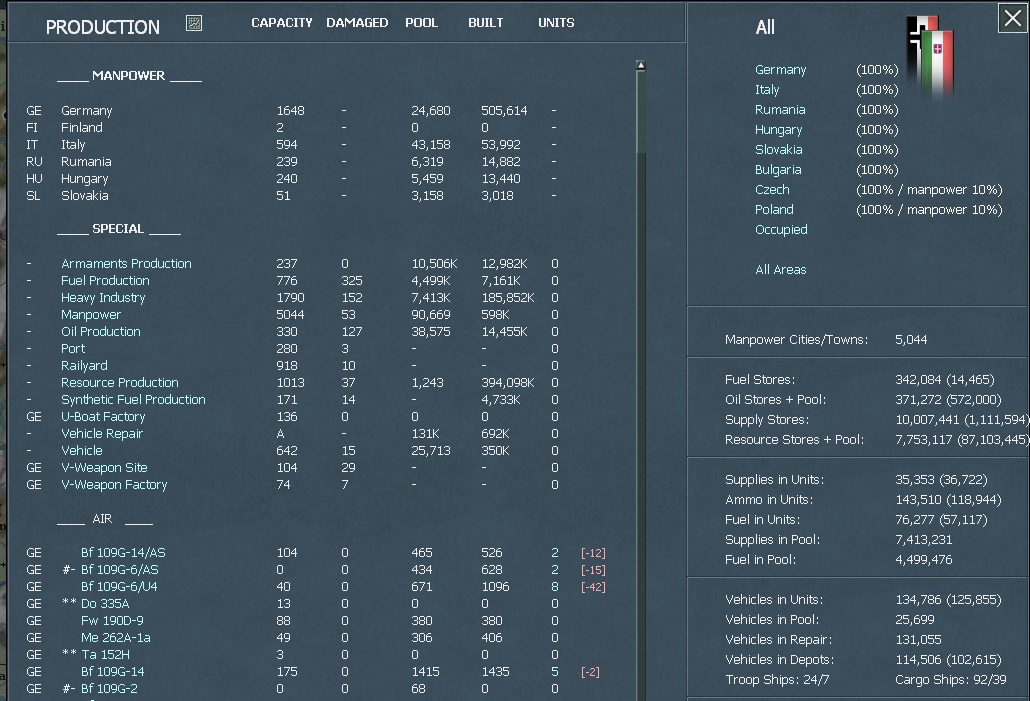Click Germany manpower pool value 24,680
Image resolution: width=1030 pixels, height=701 pixels.
[x=431, y=111]
